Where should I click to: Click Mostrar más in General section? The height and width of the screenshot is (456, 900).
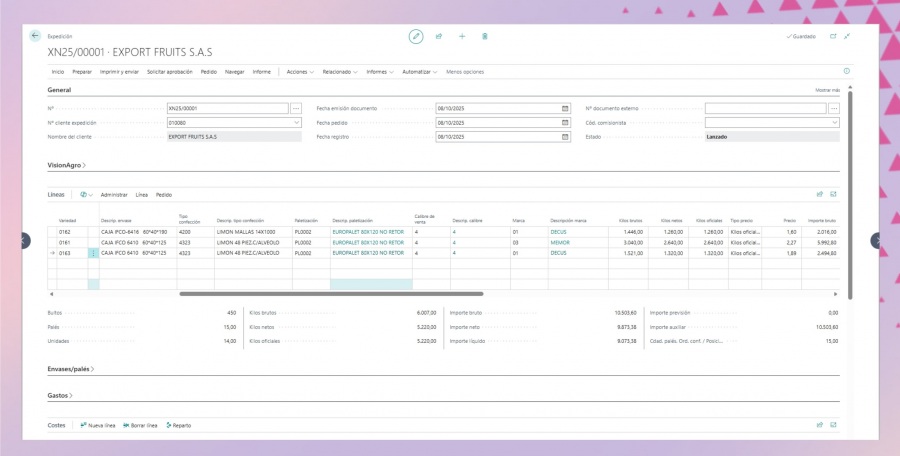827,90
